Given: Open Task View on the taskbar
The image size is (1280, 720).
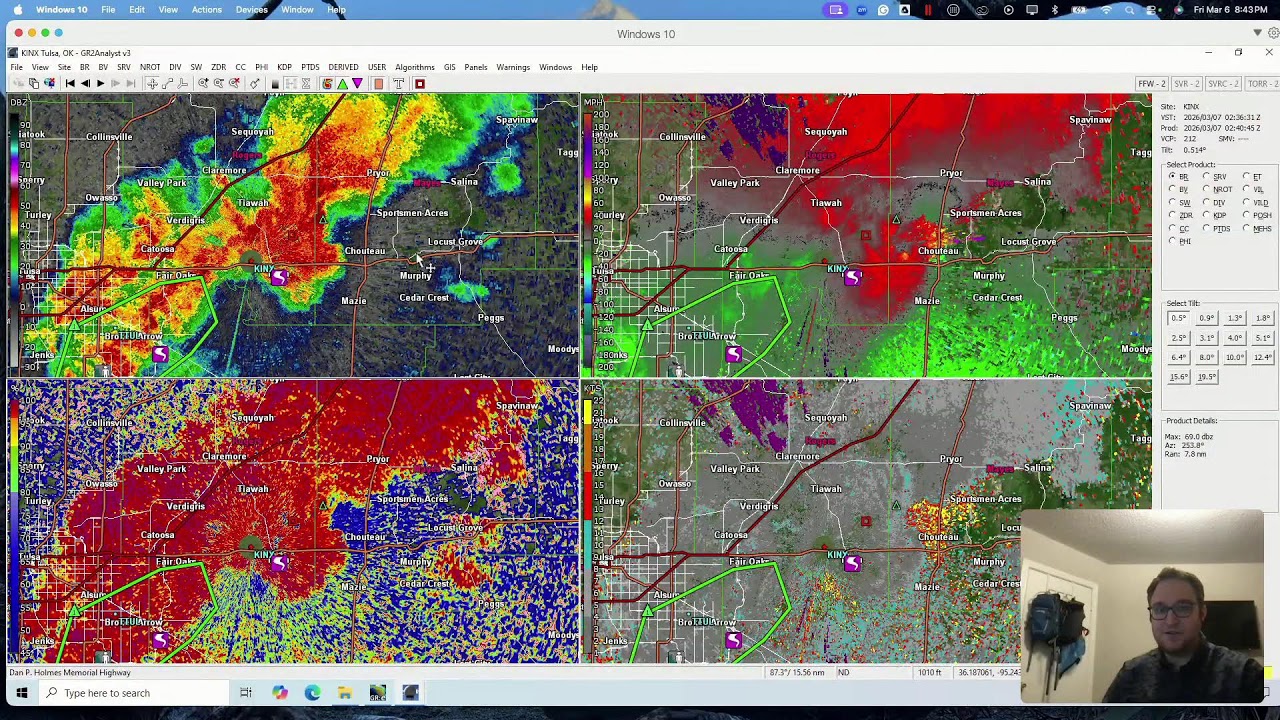Looking at the screenshot, I should click(246, 693).
